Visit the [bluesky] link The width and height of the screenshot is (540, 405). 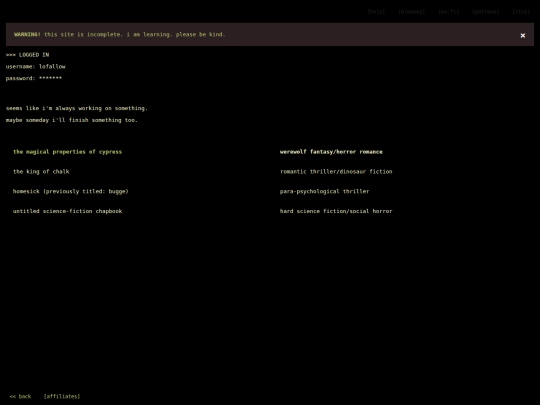(411, 12)
